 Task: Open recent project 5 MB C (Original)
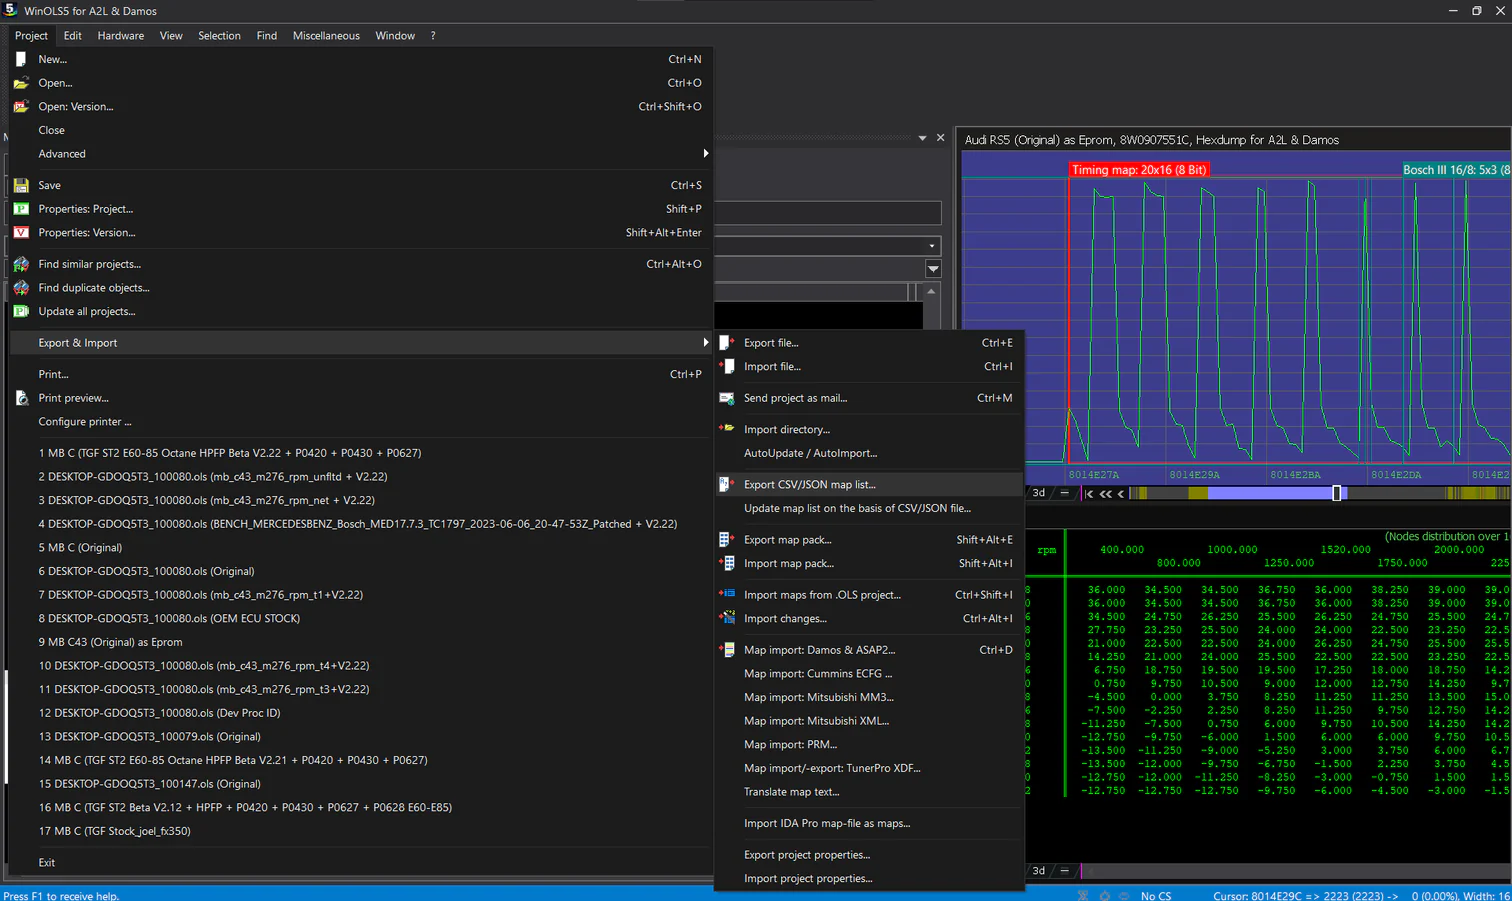click(360, 547)
